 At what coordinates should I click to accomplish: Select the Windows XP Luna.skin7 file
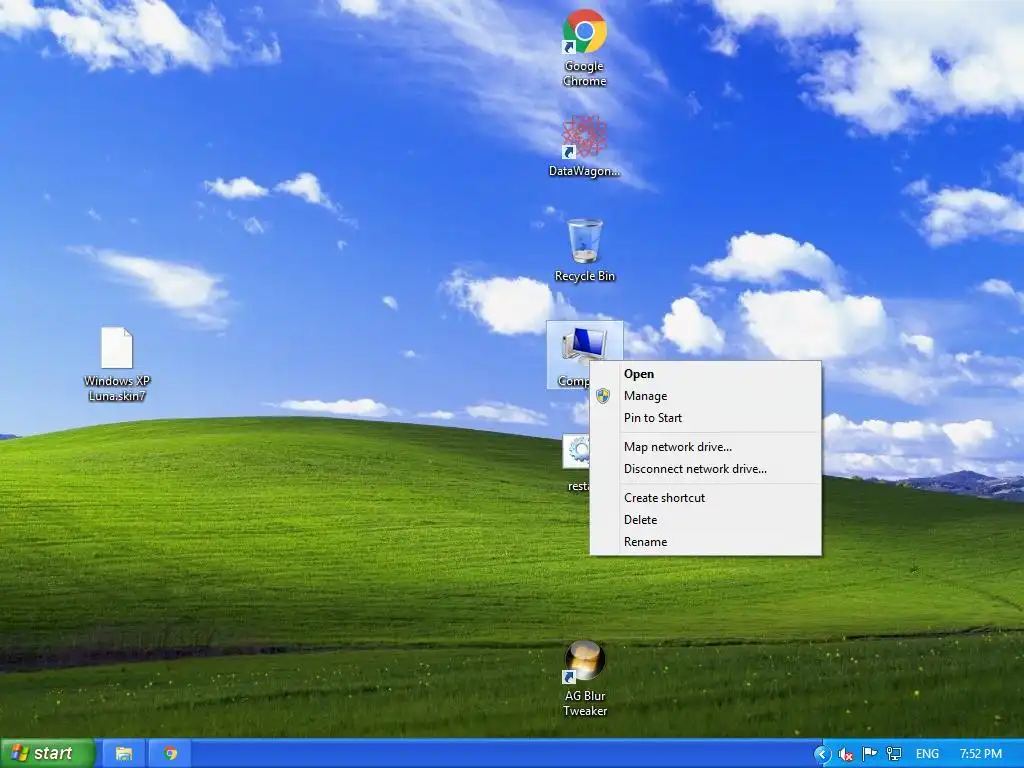pyautogui.click(x=117, y=364)
